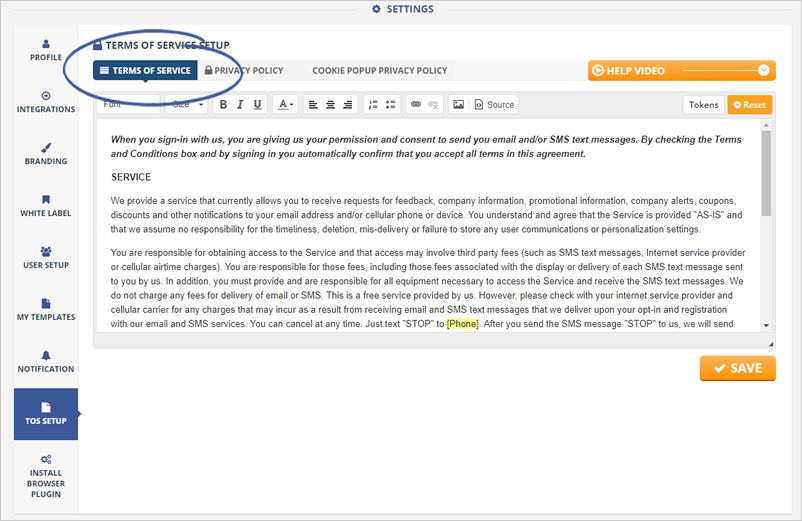
Task: Open the Cookie Popup Privacy Policy tab
Action: [379, 71]
